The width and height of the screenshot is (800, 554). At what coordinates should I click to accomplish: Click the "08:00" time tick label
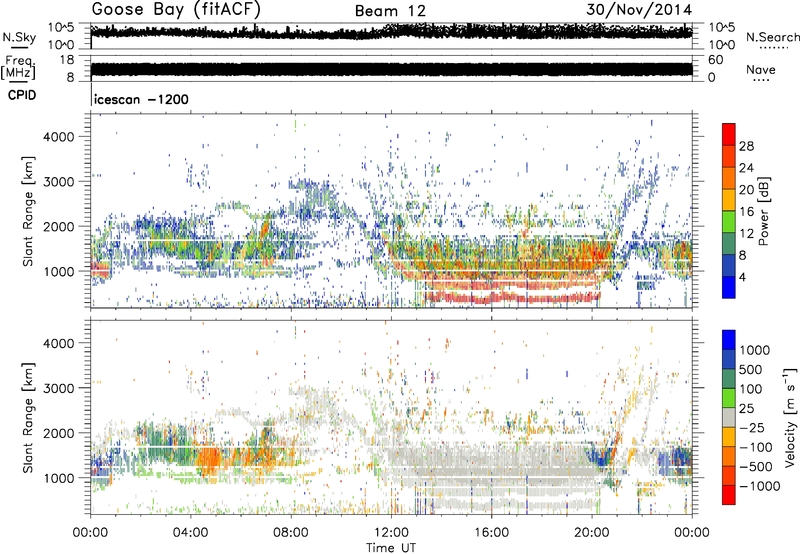pyautogui.click(x=291, y=533)
